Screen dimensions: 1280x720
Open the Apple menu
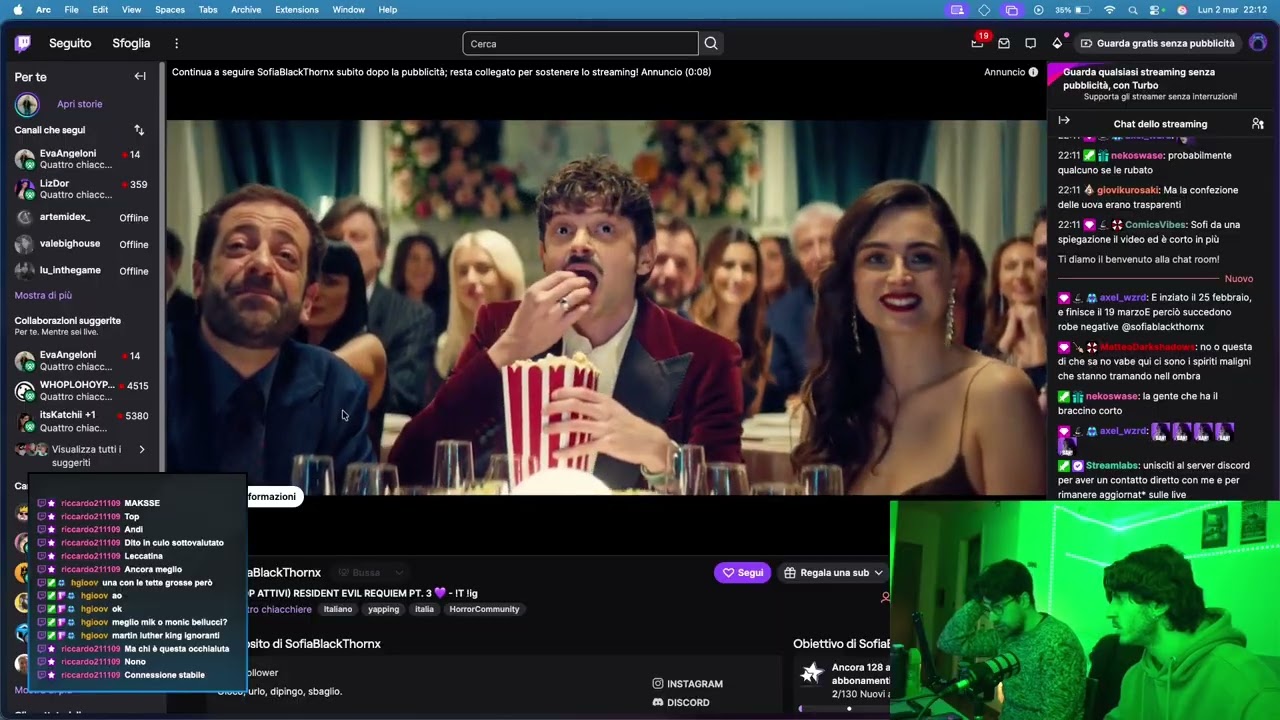pyautogui.click(x=17, y=10)
